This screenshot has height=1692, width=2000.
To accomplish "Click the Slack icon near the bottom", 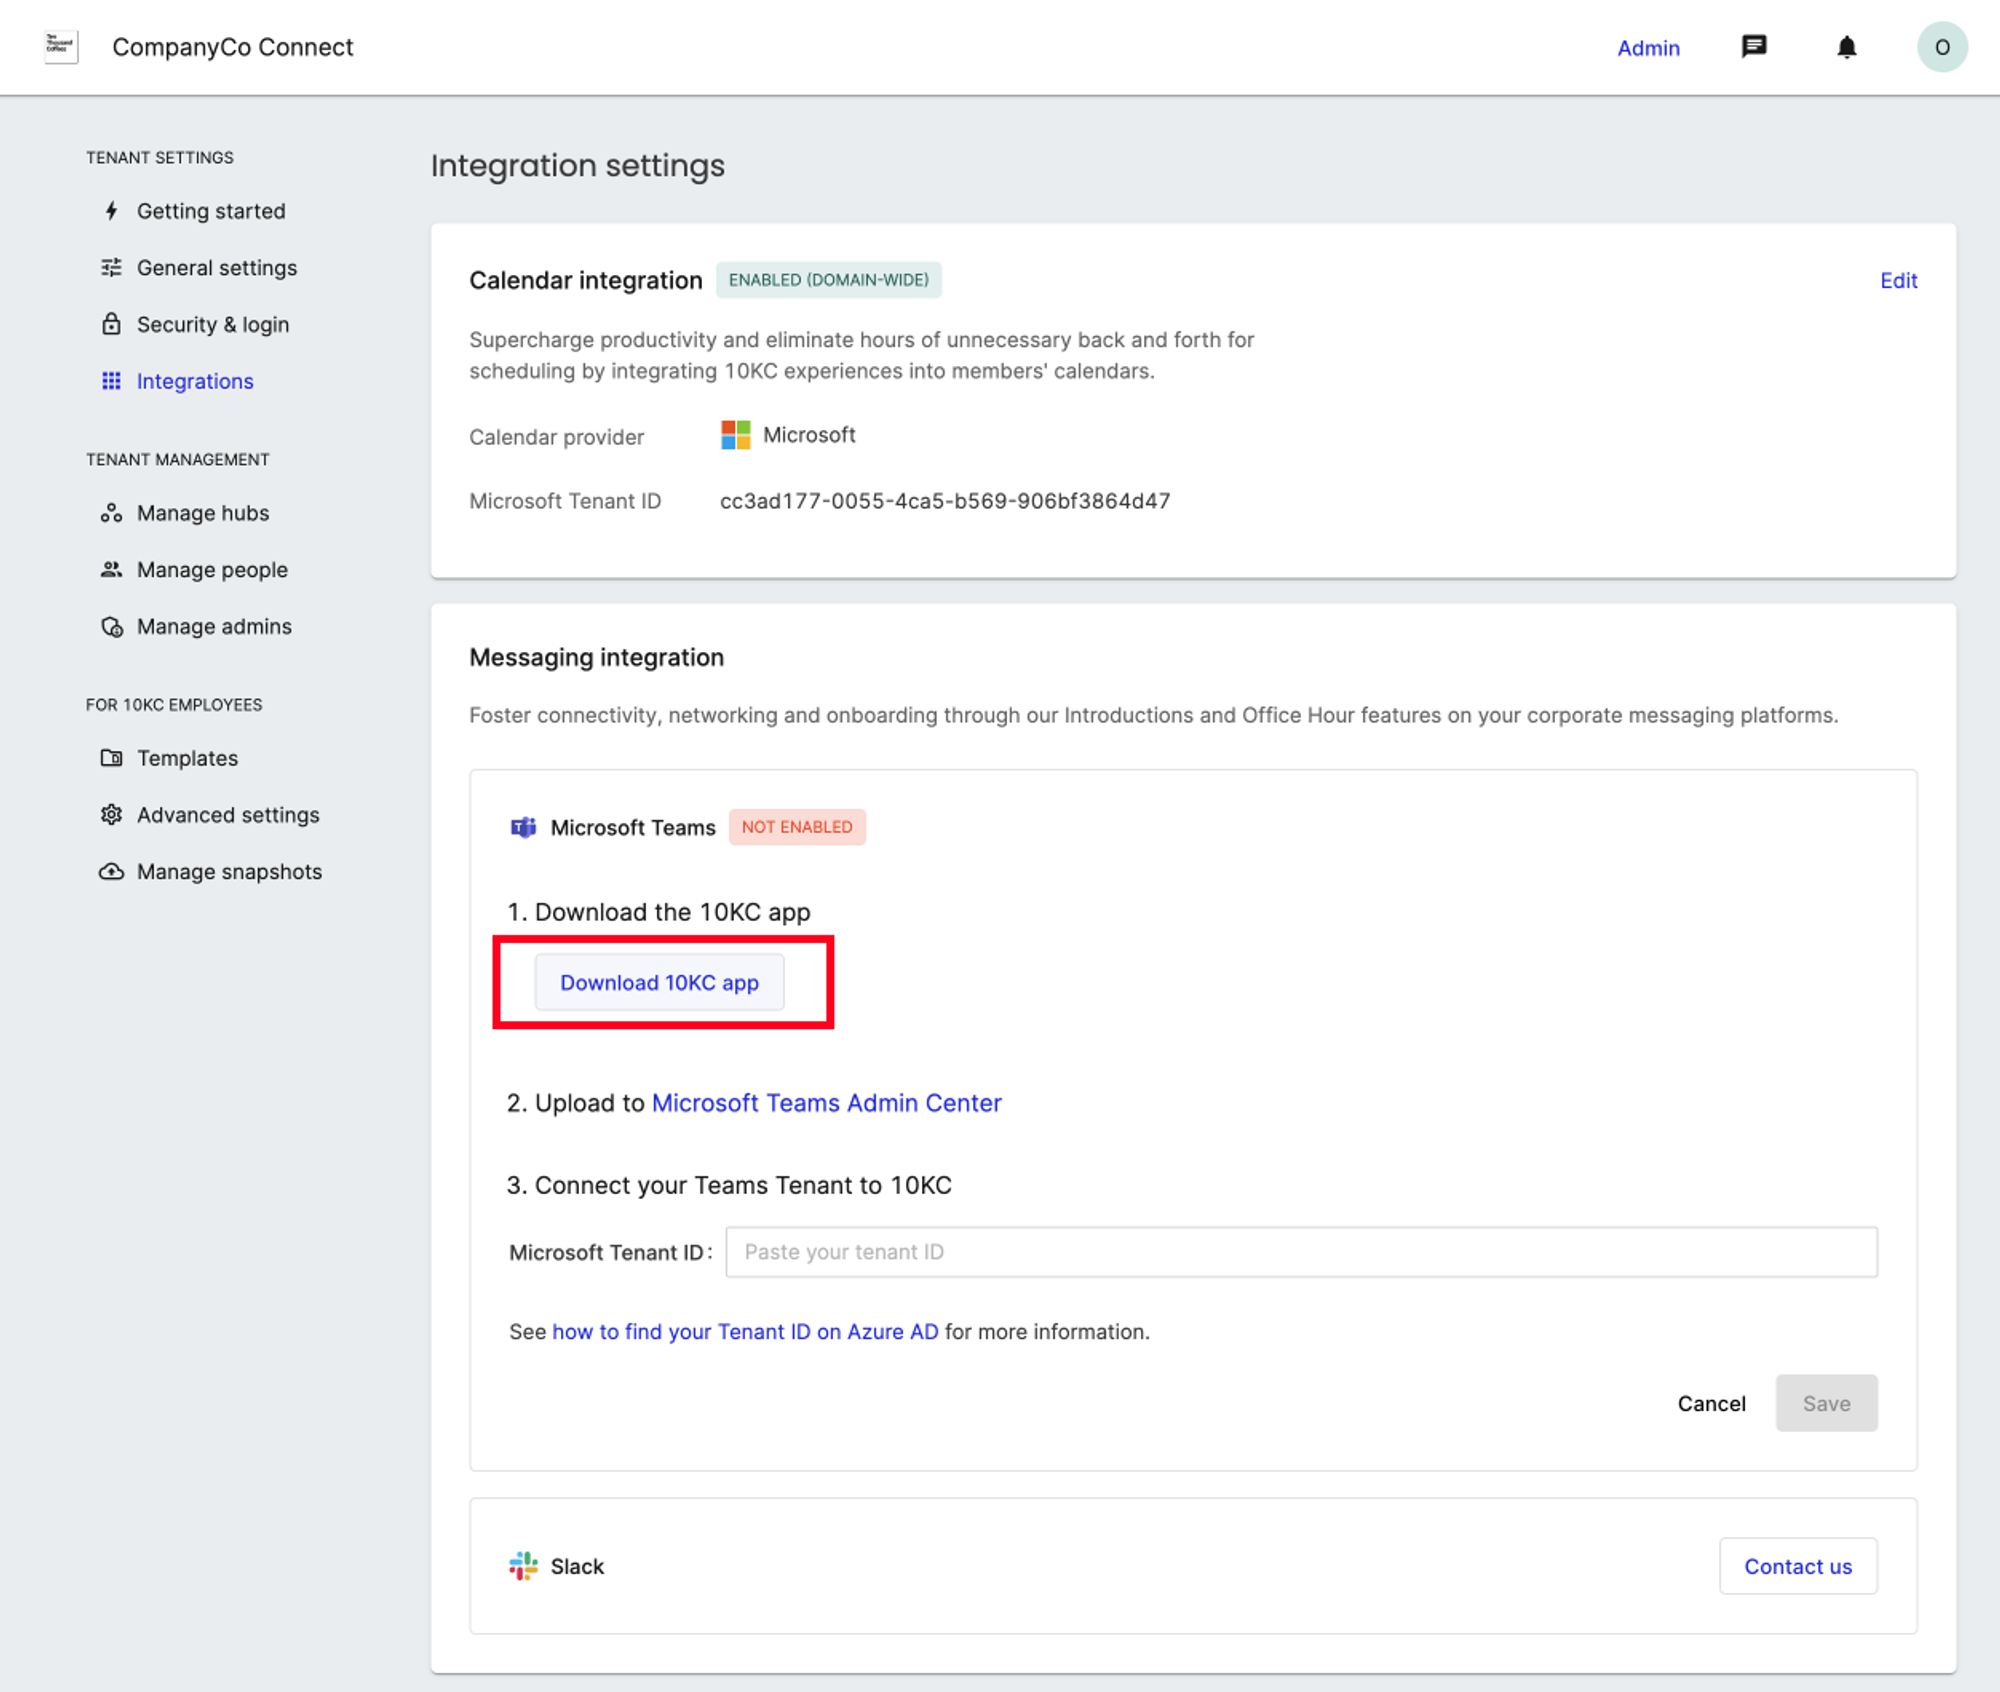I will click(x=521, y=1566).
